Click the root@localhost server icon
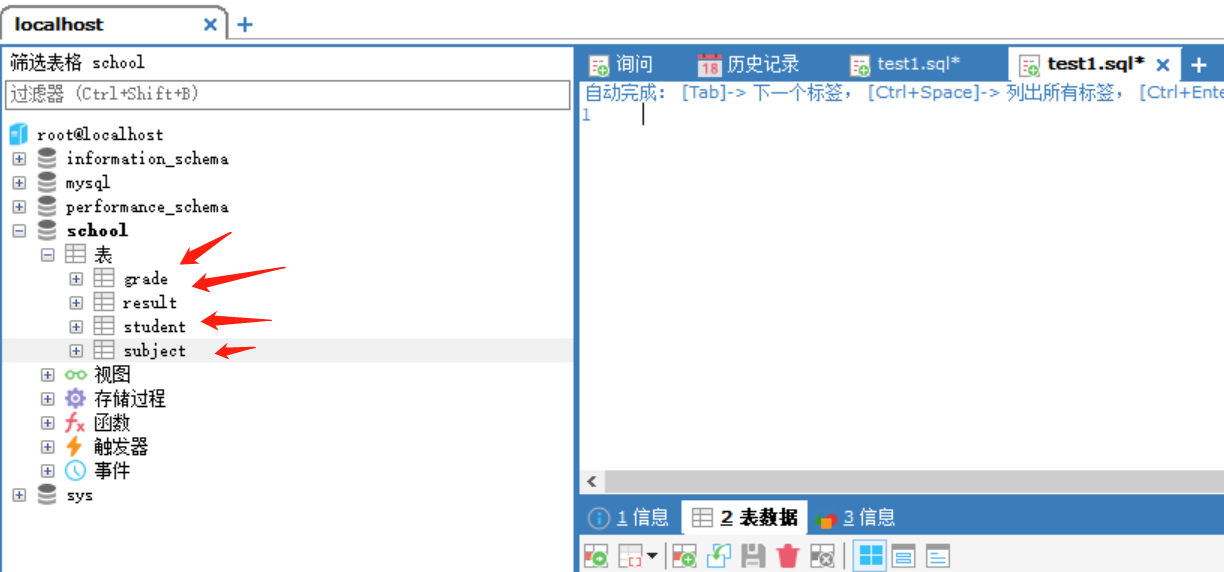This screenshot has height=572, width=1224. [x=19, y=134]
